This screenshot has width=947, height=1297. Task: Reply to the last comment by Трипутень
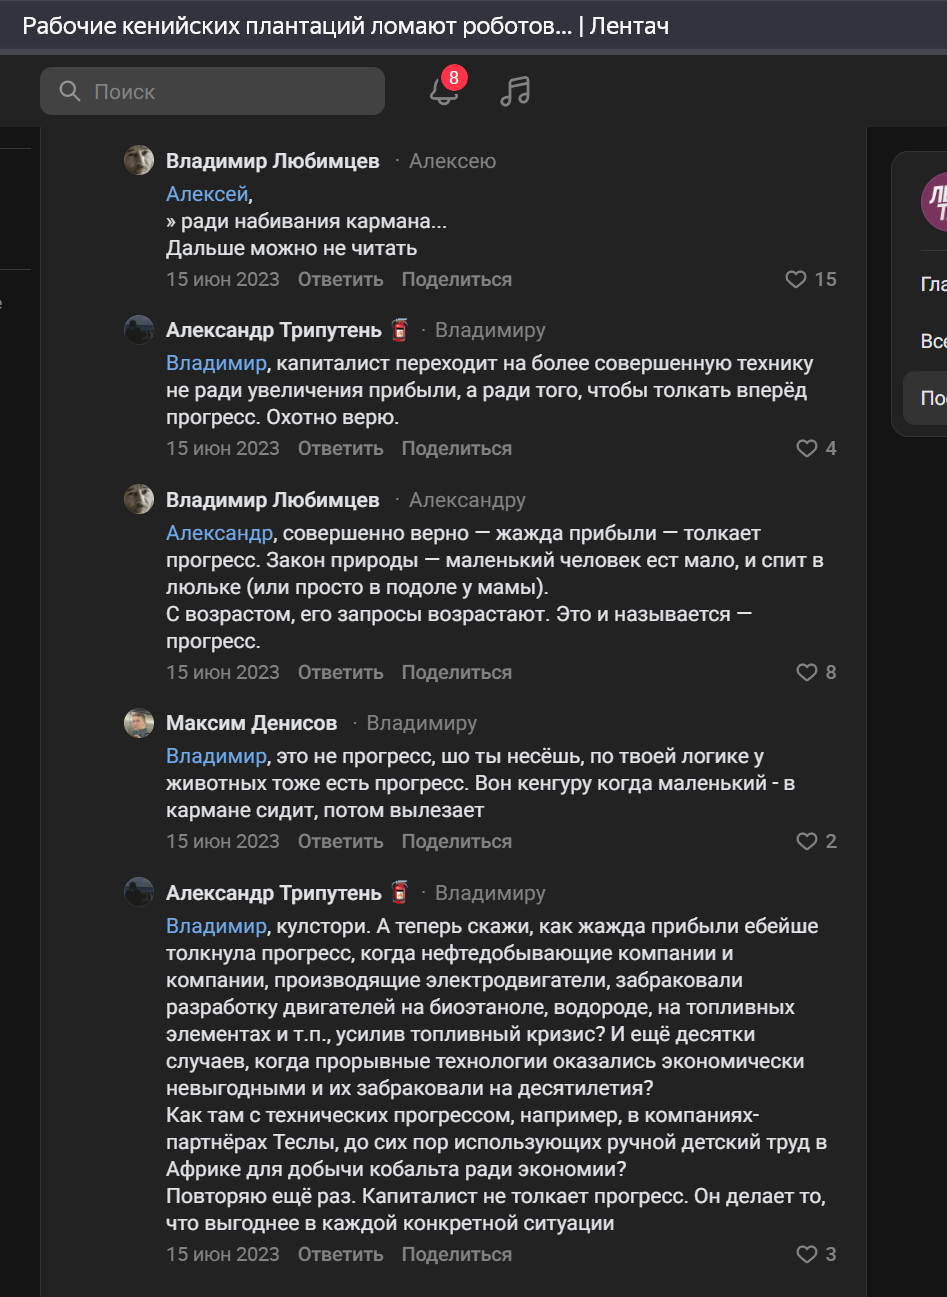(340, 1254)
